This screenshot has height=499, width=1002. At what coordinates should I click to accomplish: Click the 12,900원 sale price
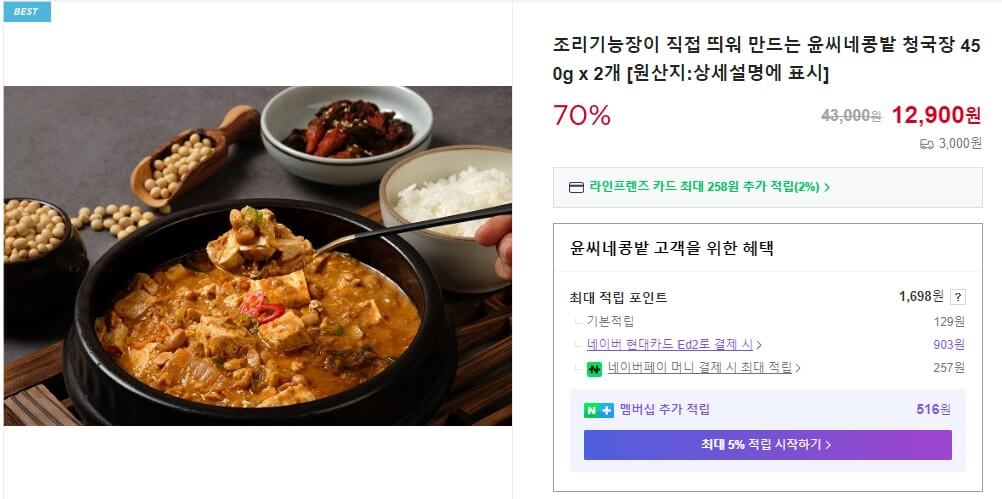point(936,115)
